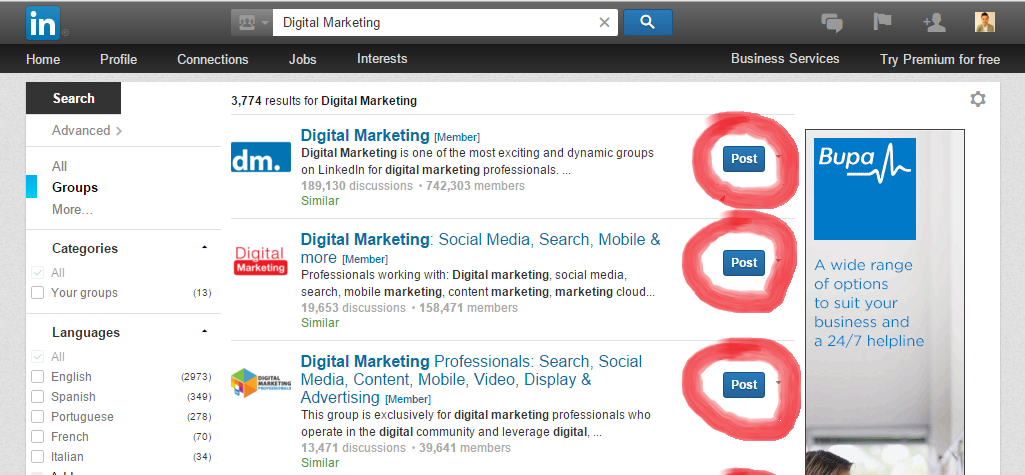The width and height of the screenshot is (1025, 475).
Task: Open the profile photo account menu
Action: point(985,22)
